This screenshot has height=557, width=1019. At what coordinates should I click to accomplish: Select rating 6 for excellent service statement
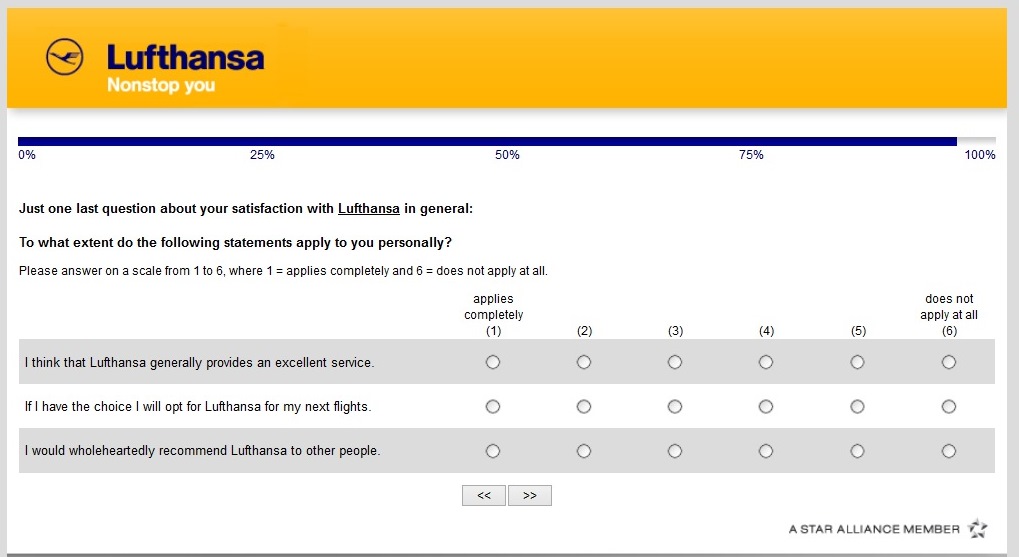tap(949, 363)
